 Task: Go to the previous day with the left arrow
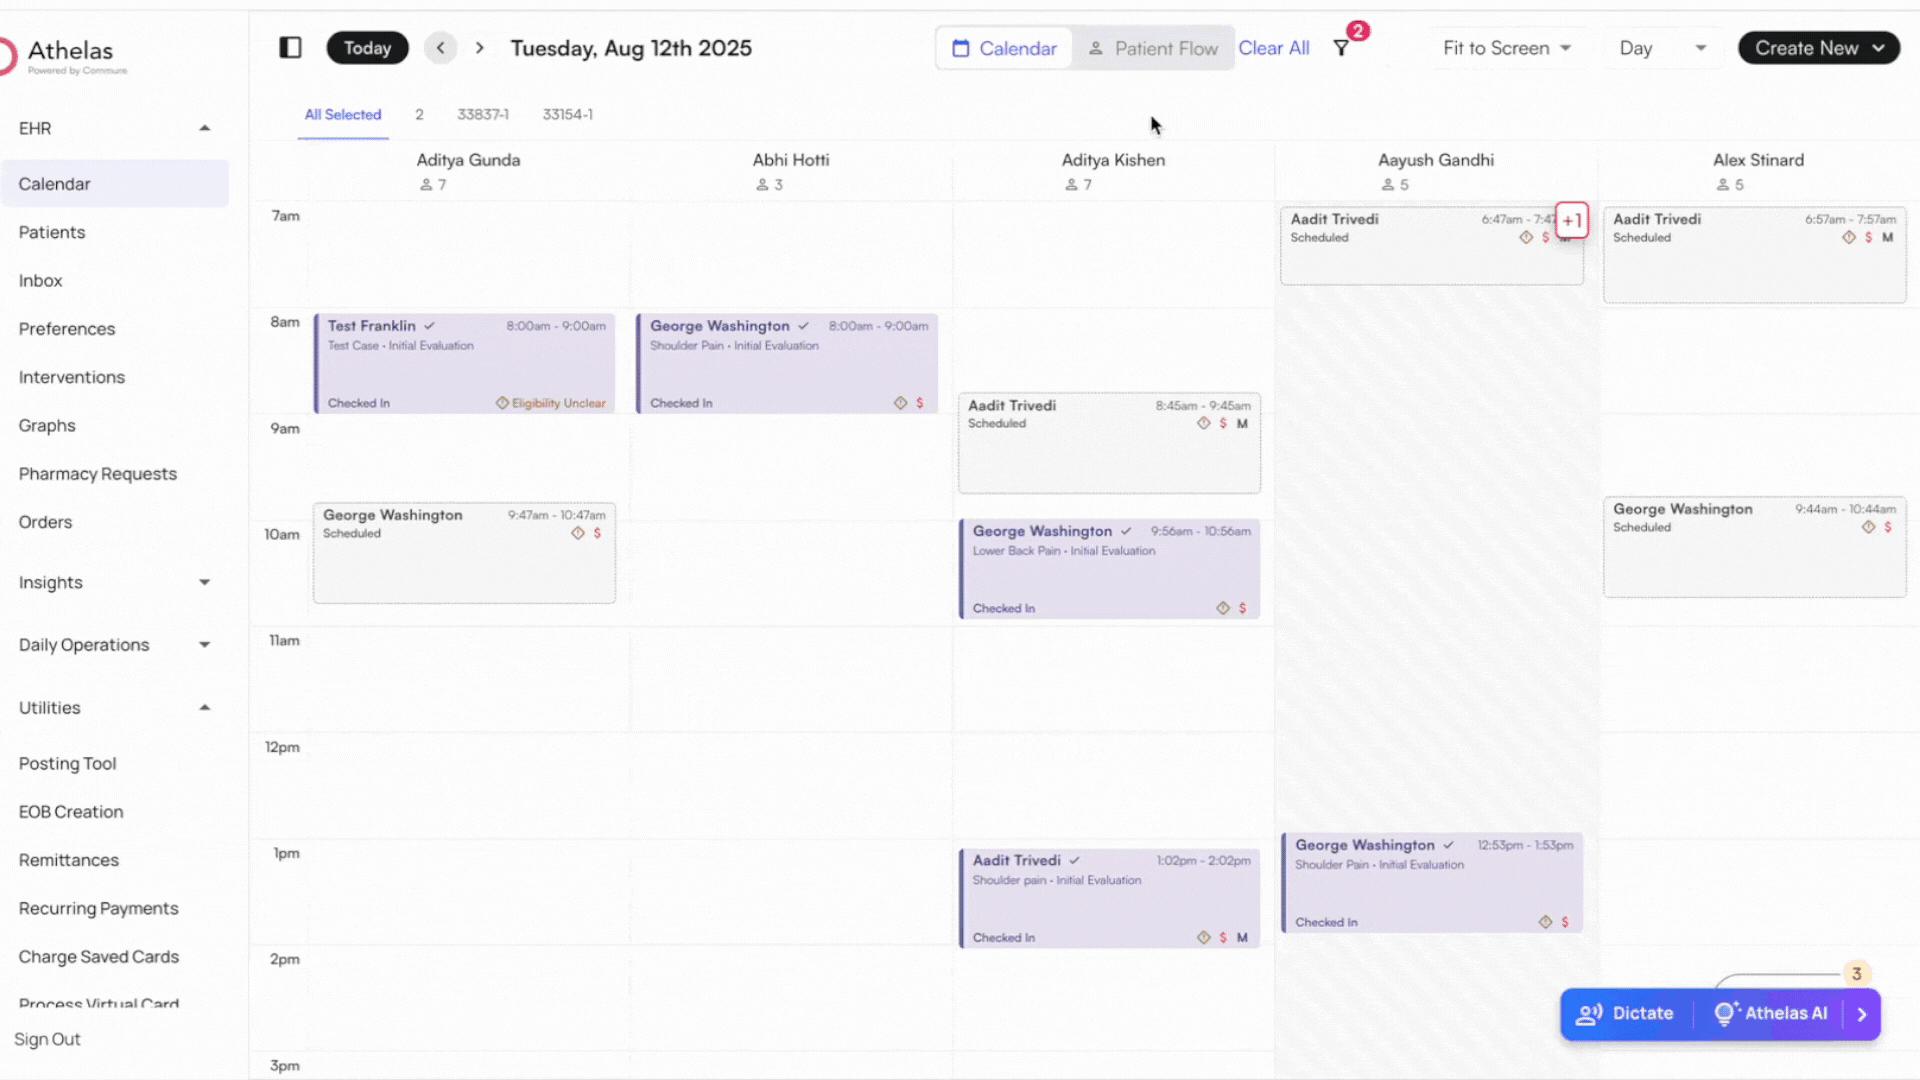click(440, 47)
